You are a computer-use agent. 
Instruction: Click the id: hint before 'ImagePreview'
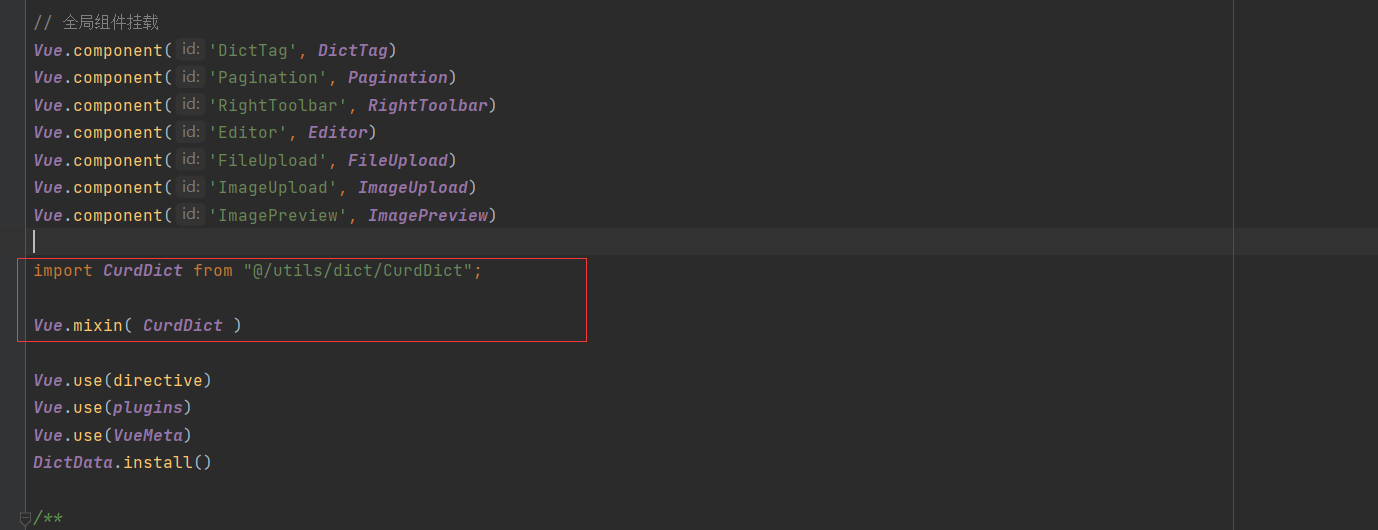(x=191, y=214)
